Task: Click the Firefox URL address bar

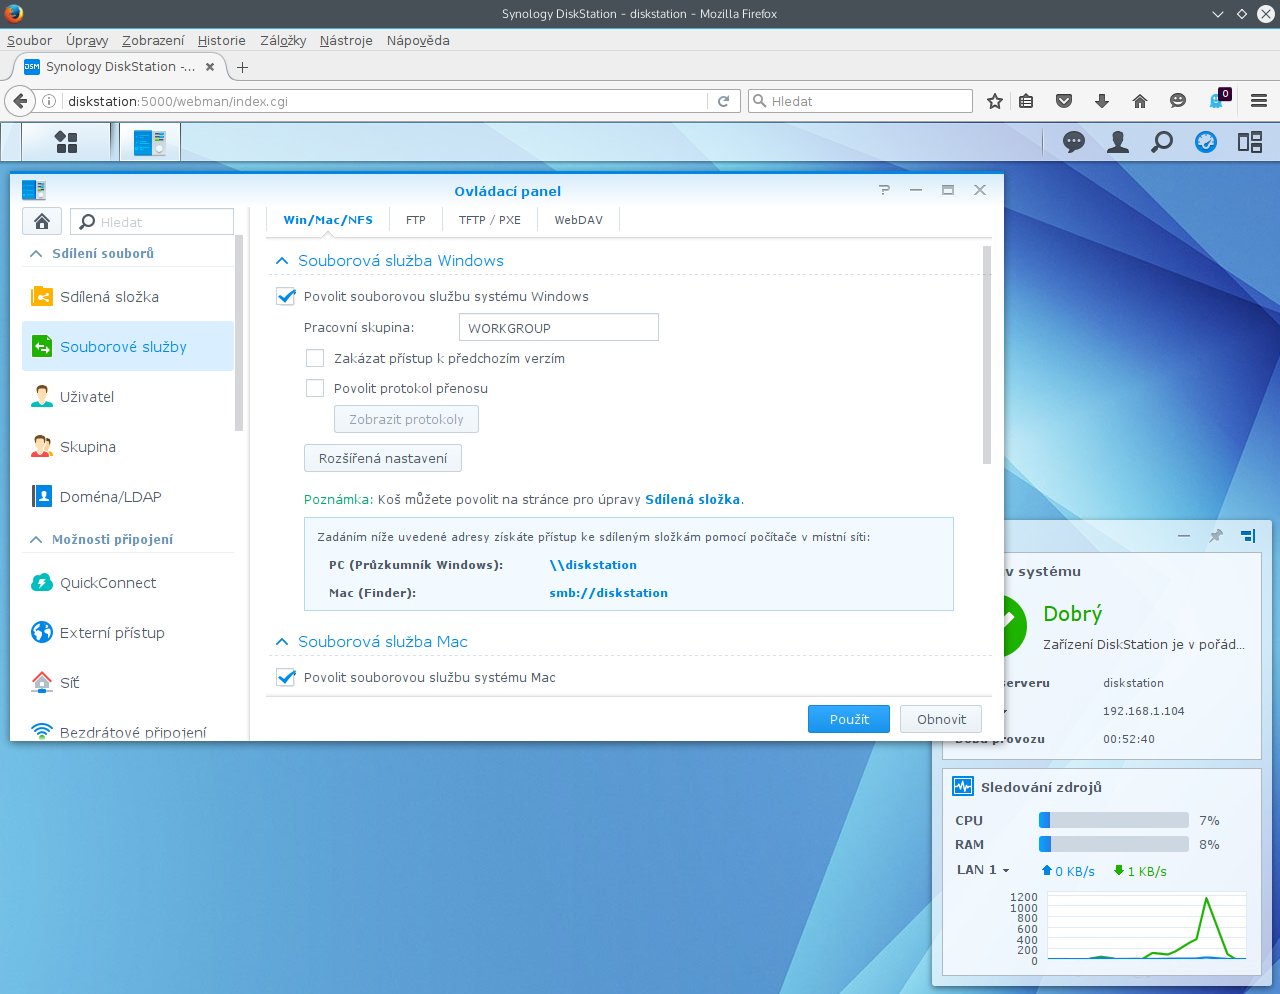Action: [x=385, y=101]
